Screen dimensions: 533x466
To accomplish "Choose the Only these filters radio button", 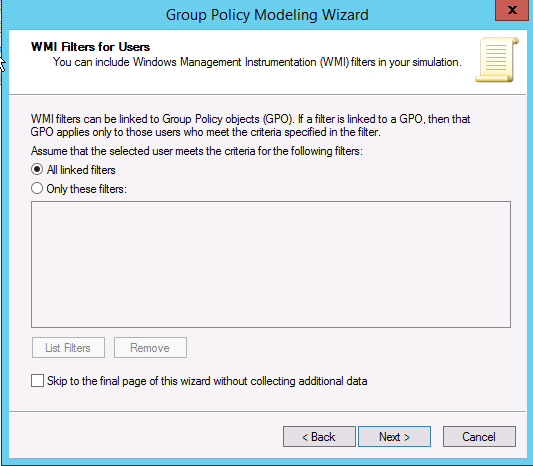I will click(37, 188).
